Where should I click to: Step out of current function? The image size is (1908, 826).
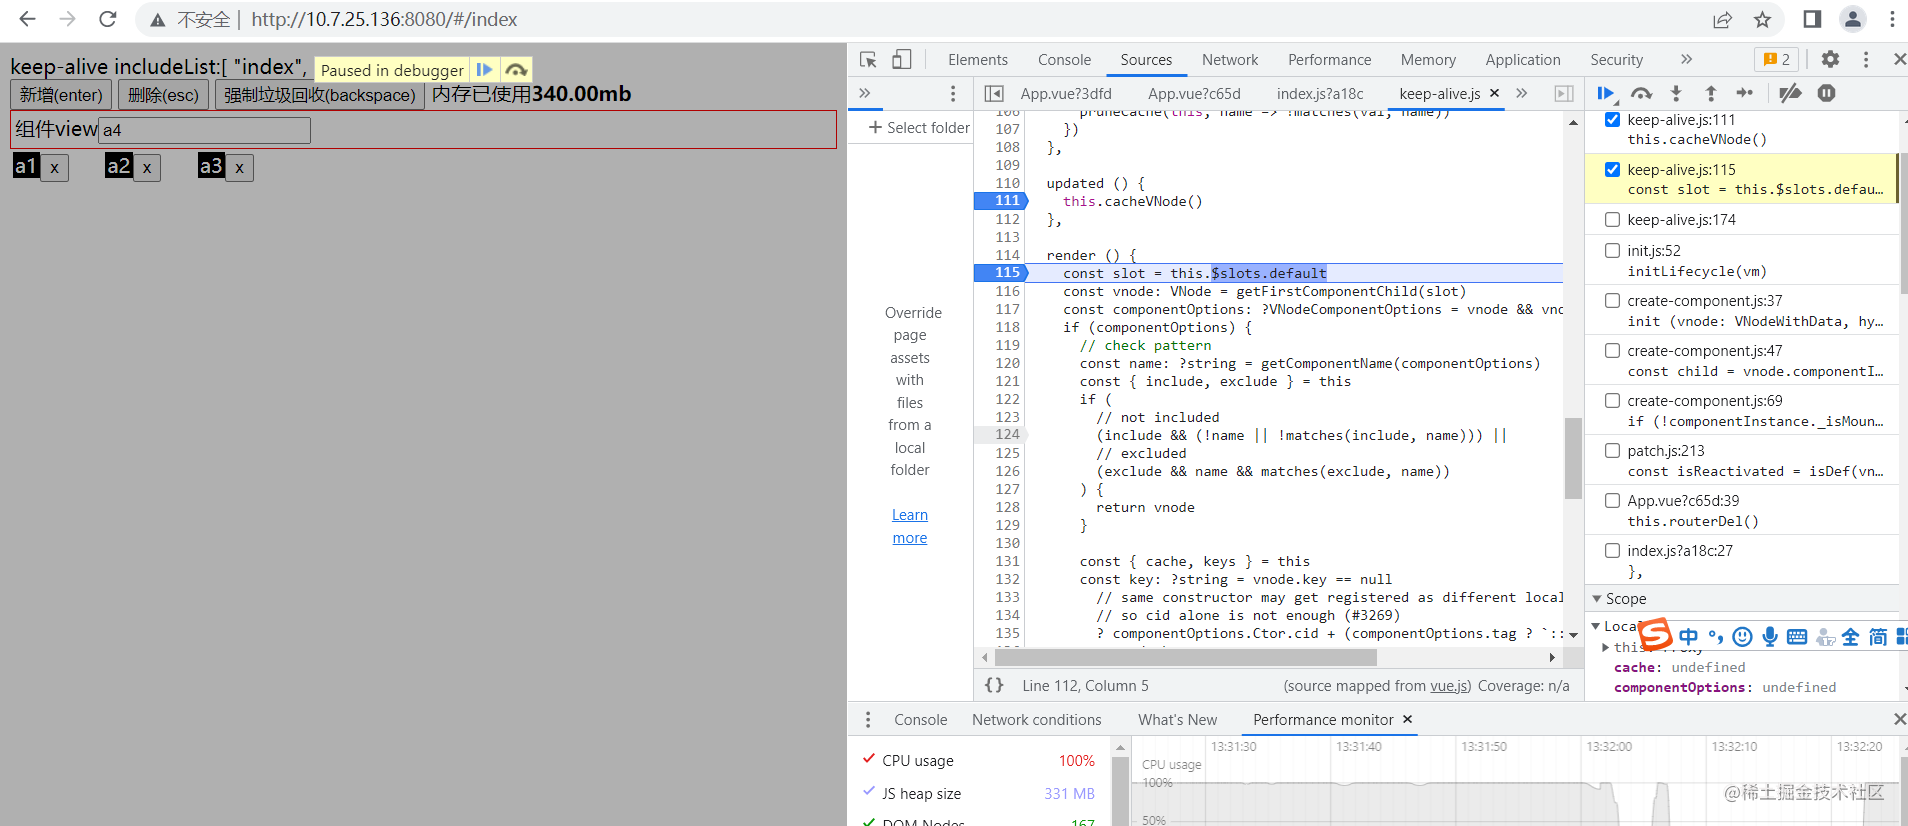[x=1711, y=93]
